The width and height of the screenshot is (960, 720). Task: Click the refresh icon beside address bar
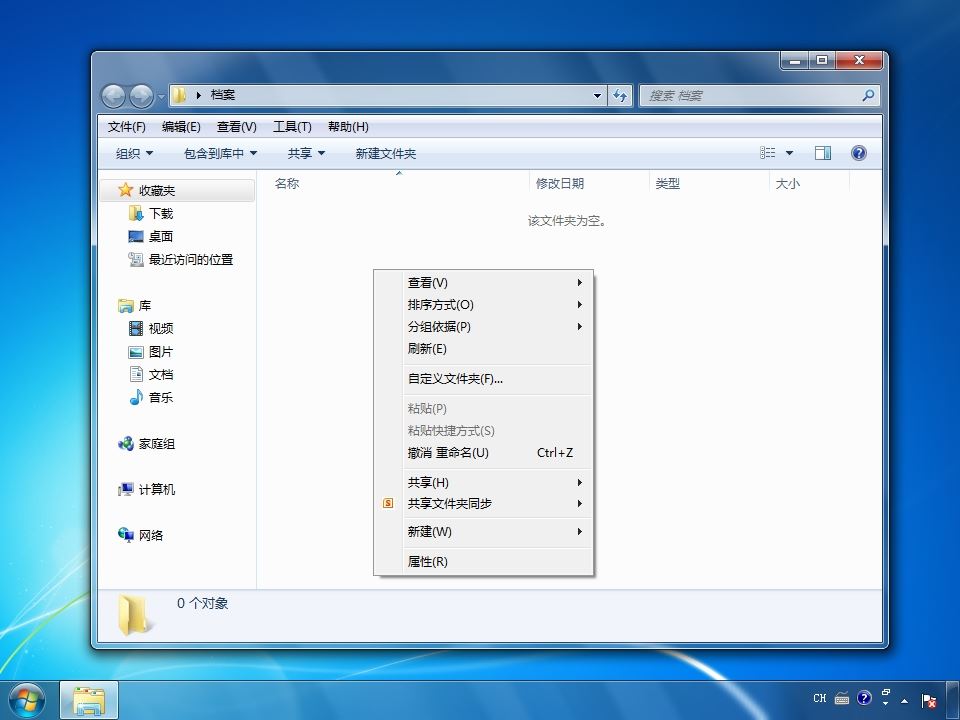point(620,96)
